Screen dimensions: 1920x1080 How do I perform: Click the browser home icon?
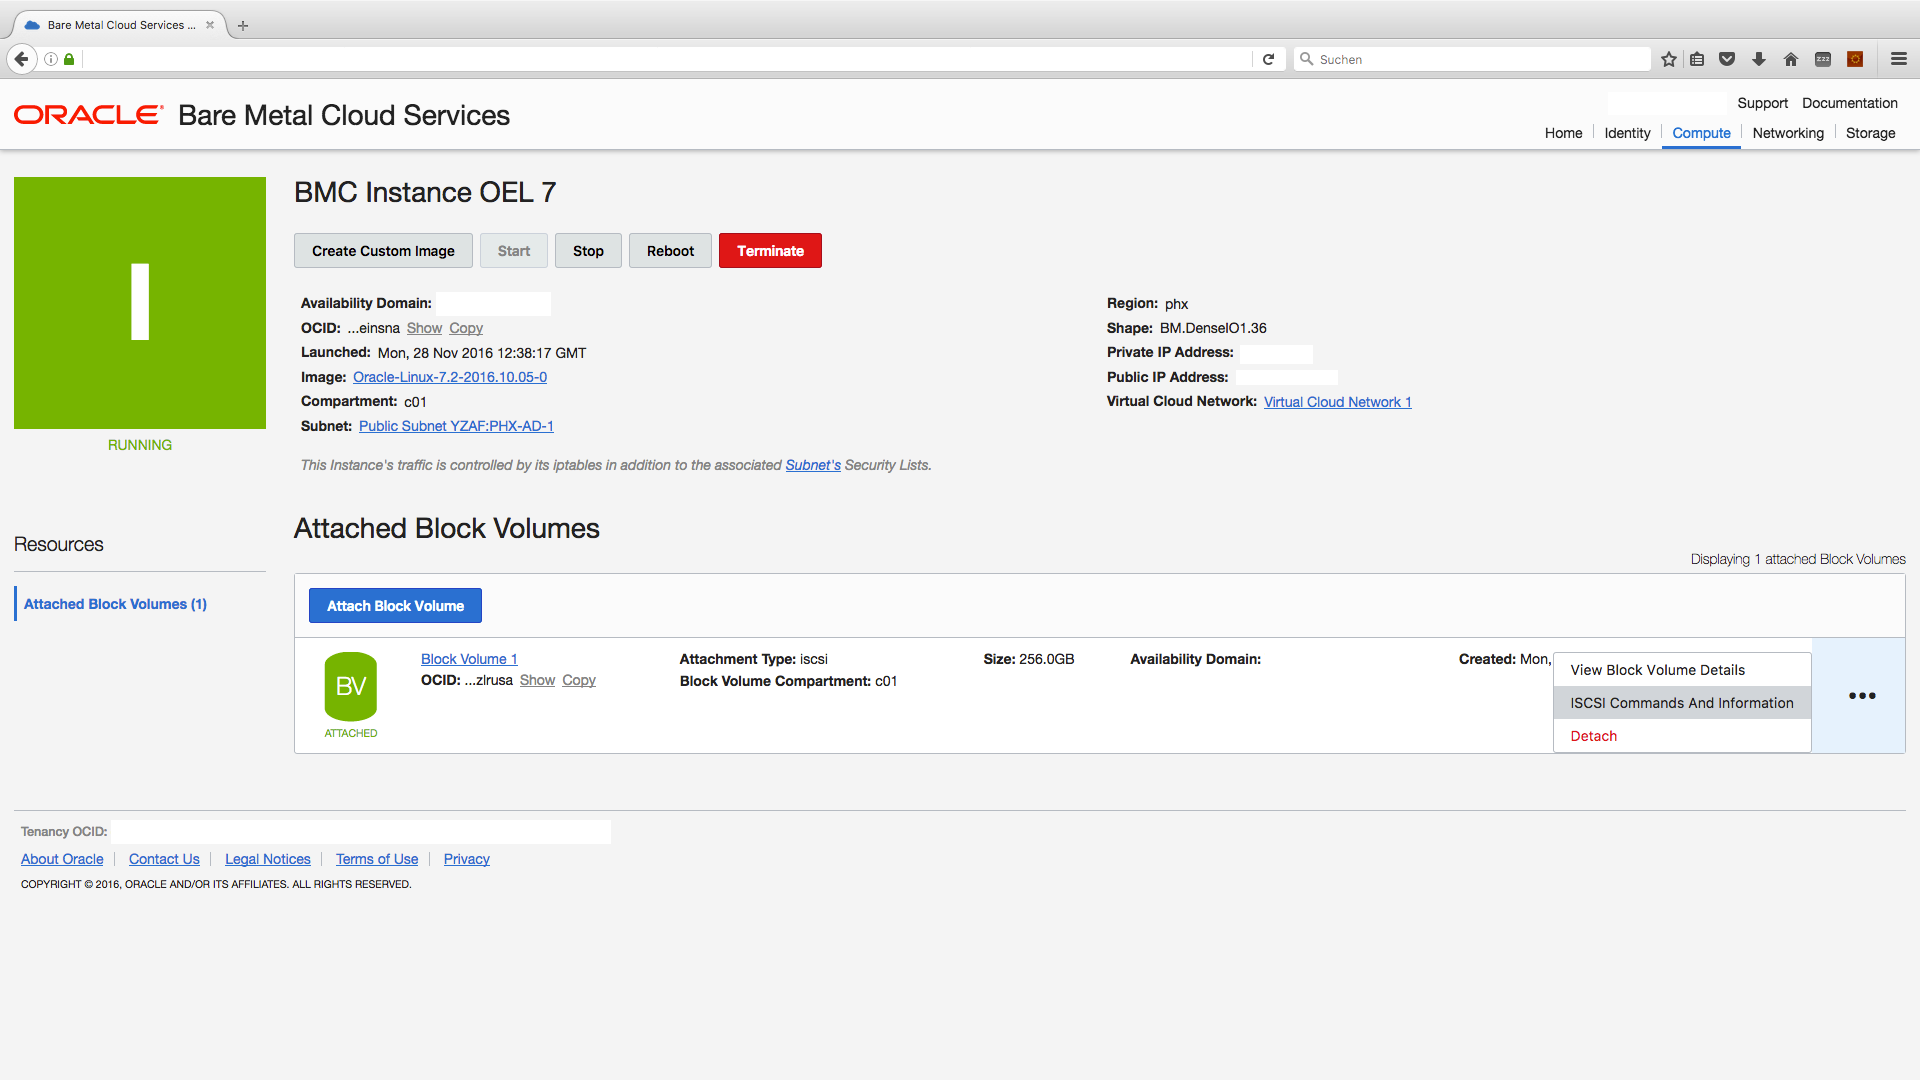click(1791, 60)
